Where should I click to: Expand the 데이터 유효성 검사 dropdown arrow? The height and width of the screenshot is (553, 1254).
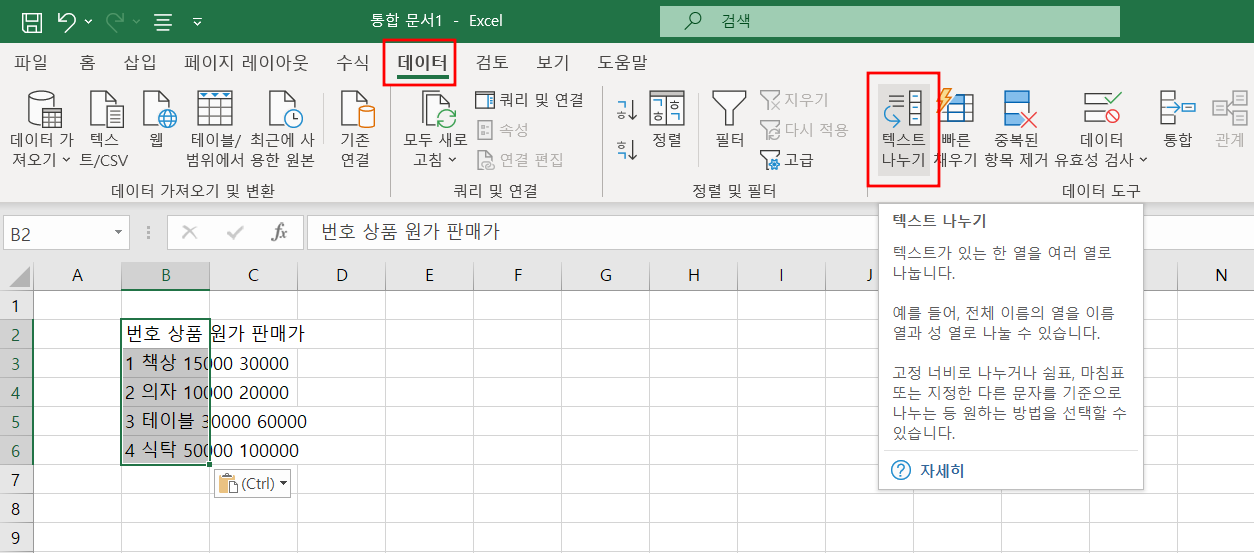(x=1144, y=159)
